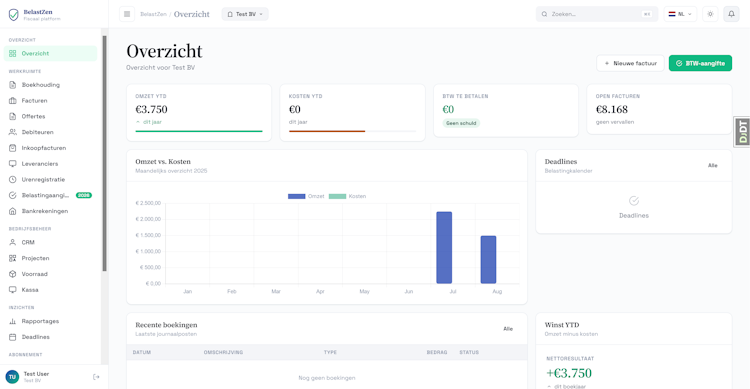750x389 pixels.
Task: Click the logout icon beside Test User
Action: point(96,377)
